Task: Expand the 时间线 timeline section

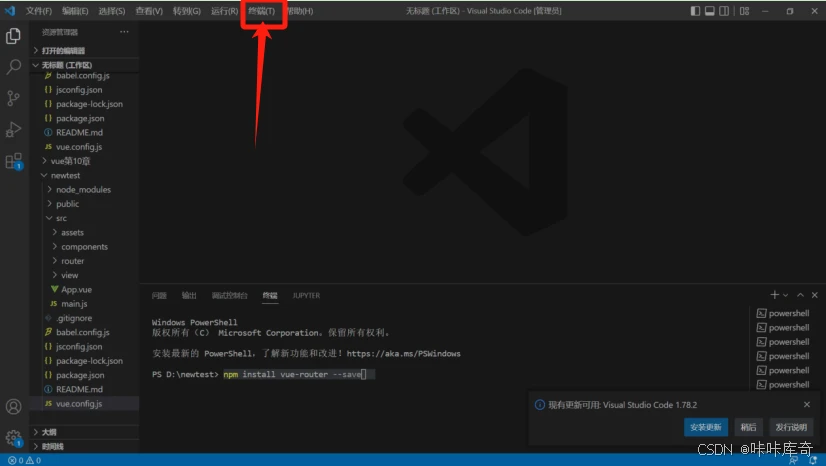Action: (84, 446)
